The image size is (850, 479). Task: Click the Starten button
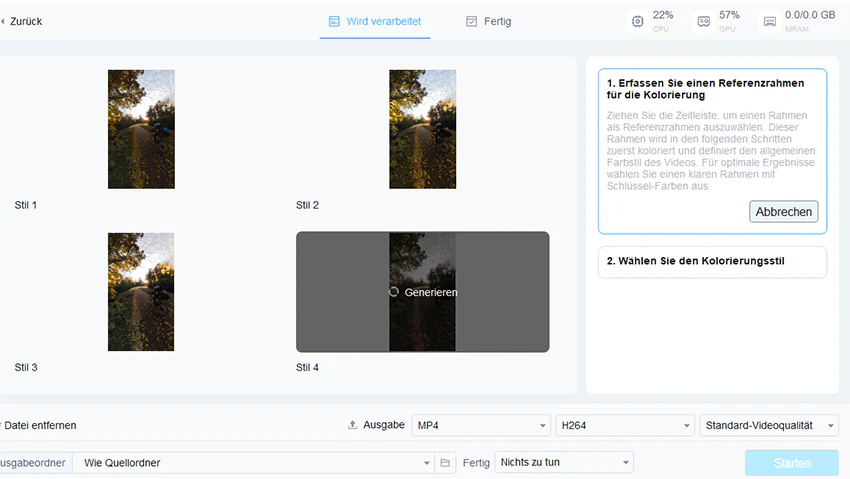[792, 463]
